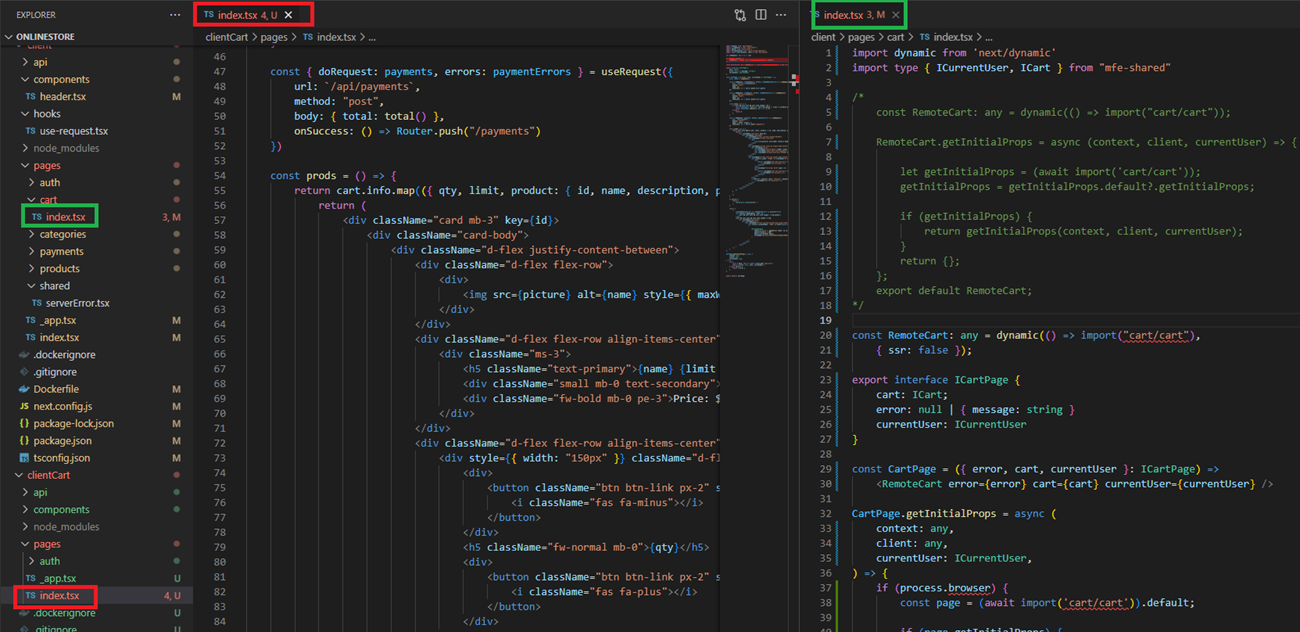Viewport: 1300px width, 632px height.
Task: Open tsconfig.json file
Action: tap(61, 458)
